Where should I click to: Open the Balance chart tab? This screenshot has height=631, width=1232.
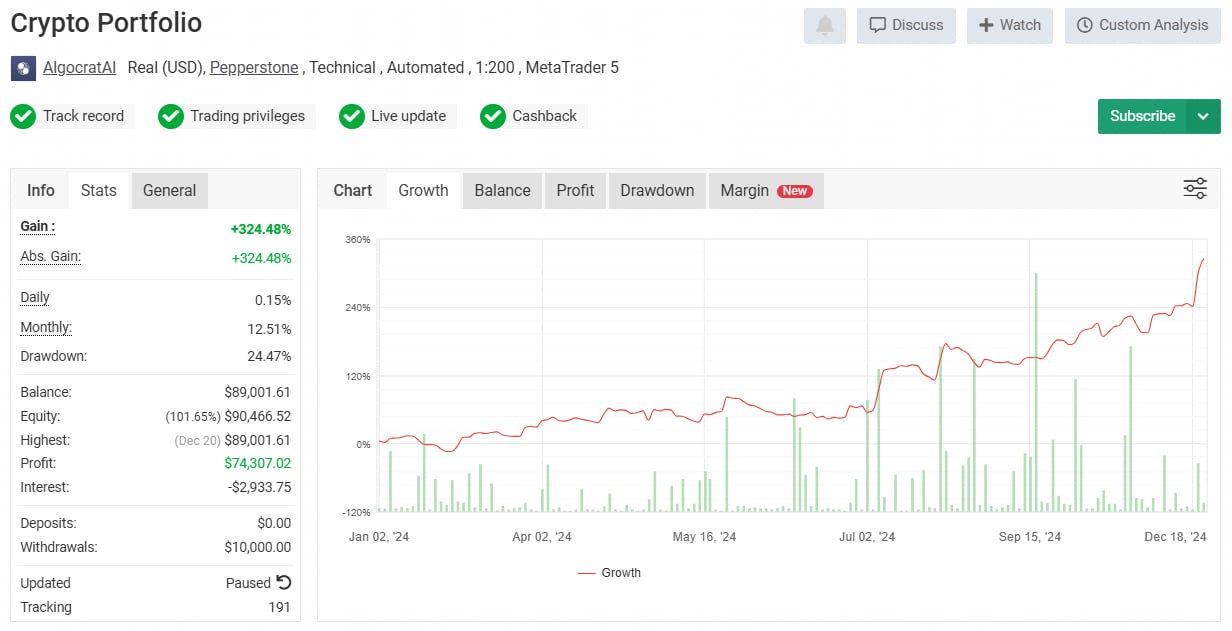502,190
